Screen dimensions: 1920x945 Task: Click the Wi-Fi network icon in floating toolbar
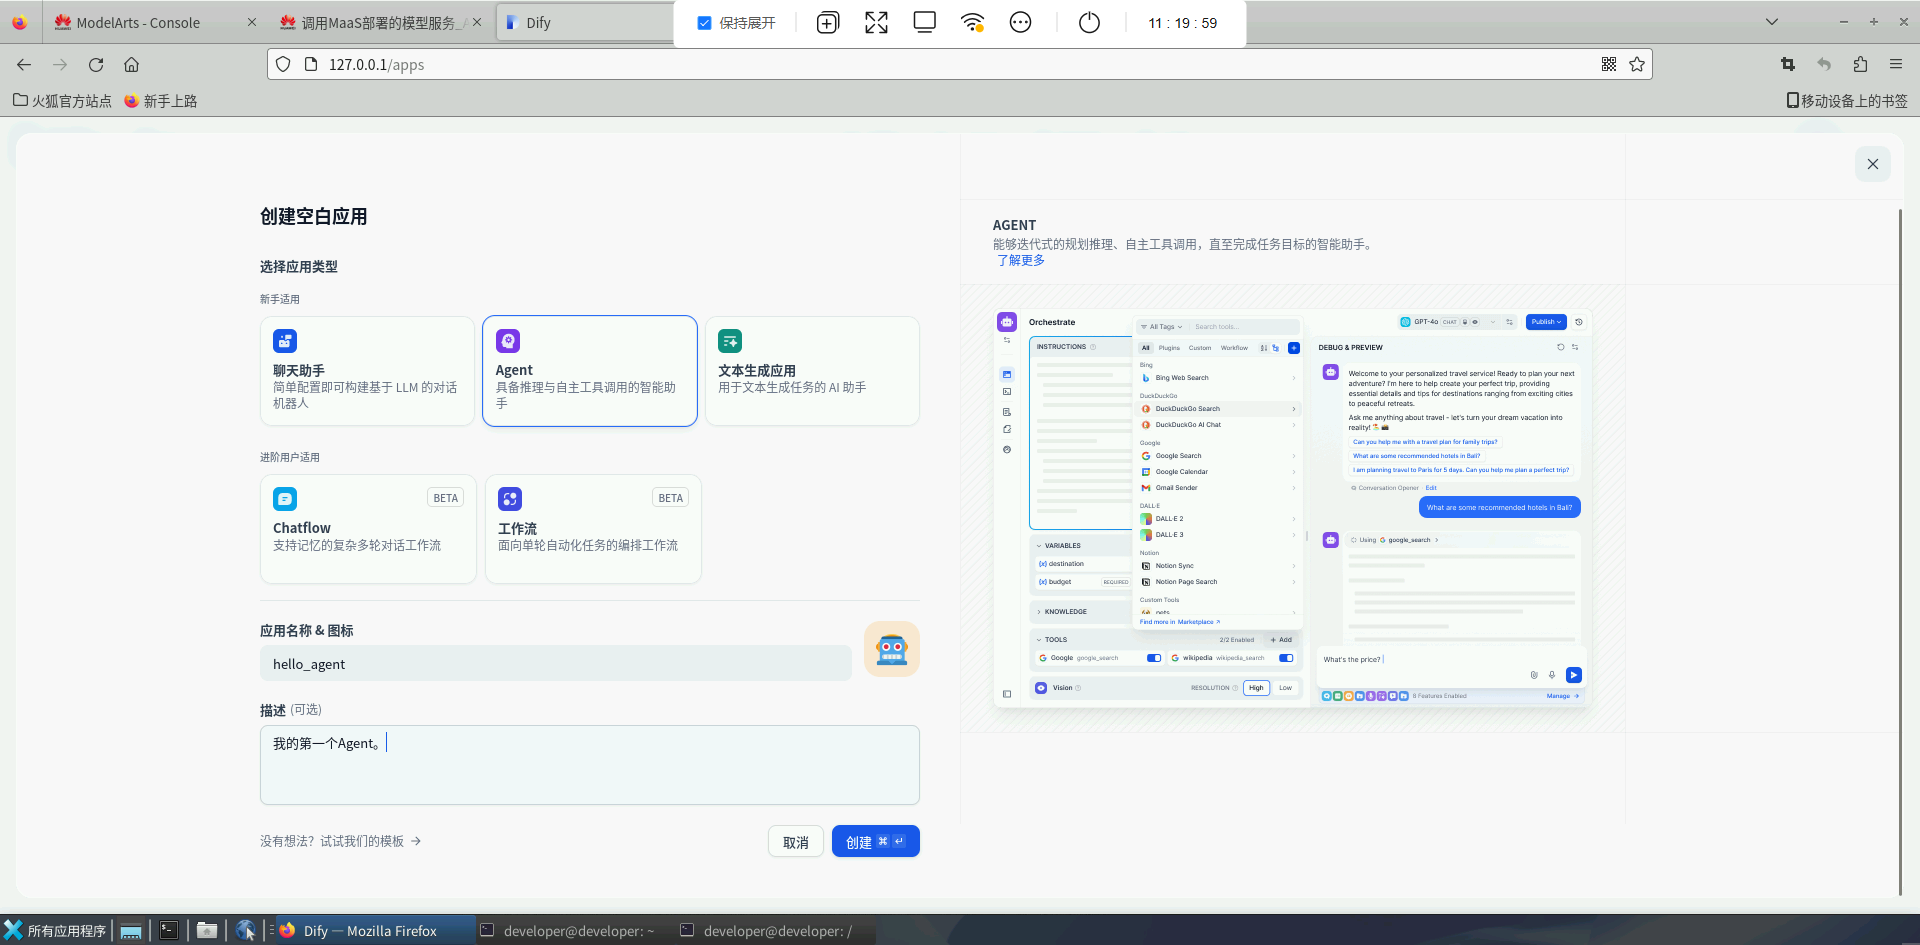[x=972, y=23]
